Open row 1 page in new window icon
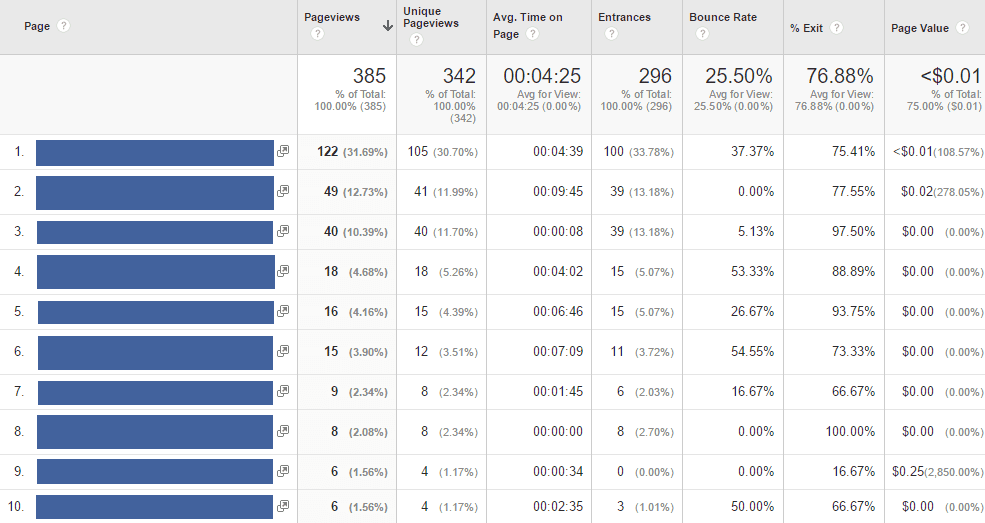 pos(283,151)
